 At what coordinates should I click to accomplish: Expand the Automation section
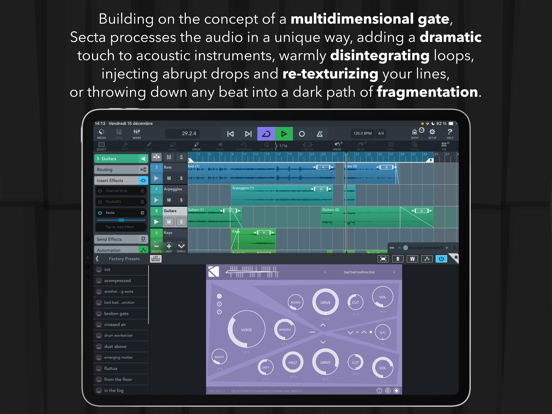[121, 250]
